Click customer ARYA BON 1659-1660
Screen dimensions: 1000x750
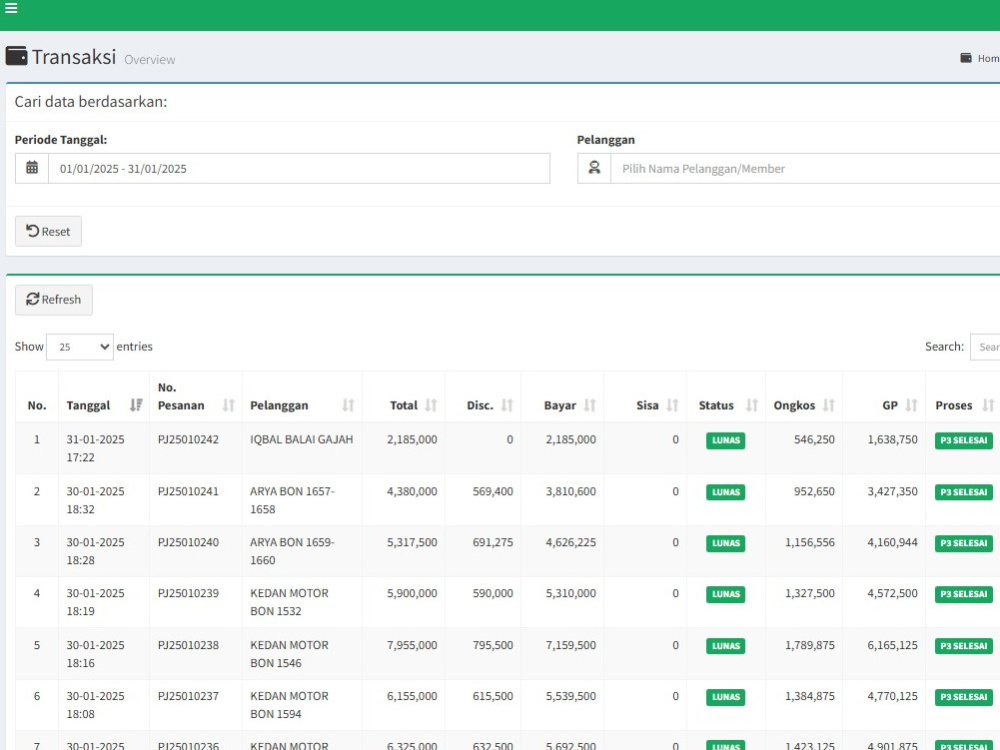pyautogui.click(x=292, y=551)
